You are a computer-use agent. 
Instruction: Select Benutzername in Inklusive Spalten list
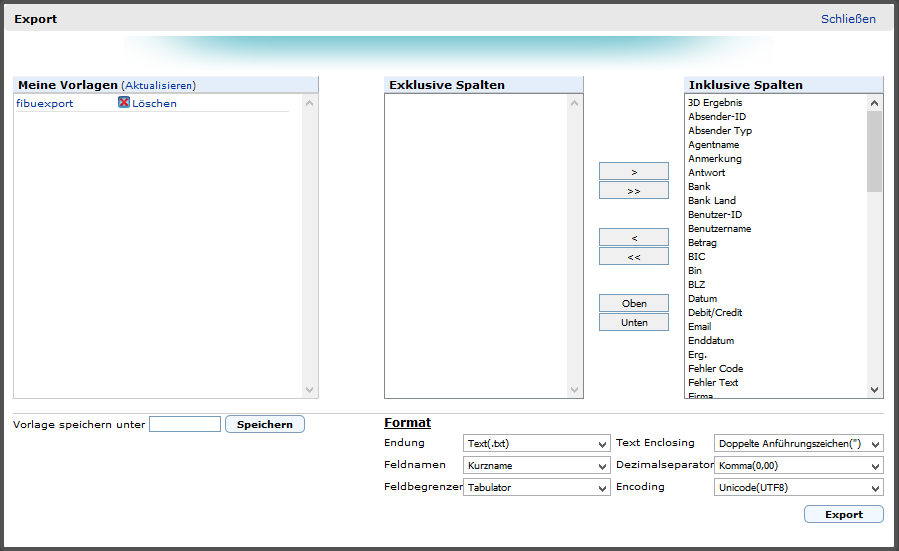tap(719, 229)
